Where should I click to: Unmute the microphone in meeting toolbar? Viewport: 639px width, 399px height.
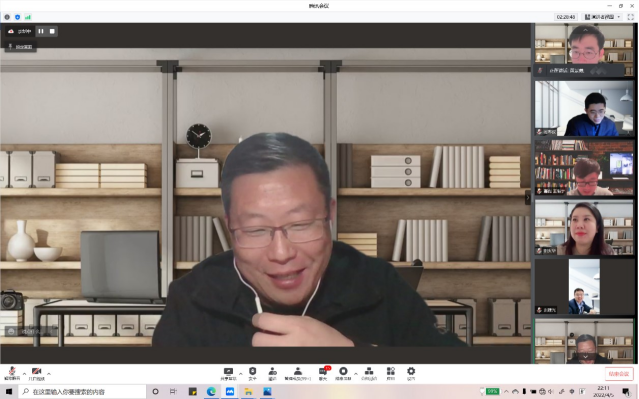(x=12, y=373)
